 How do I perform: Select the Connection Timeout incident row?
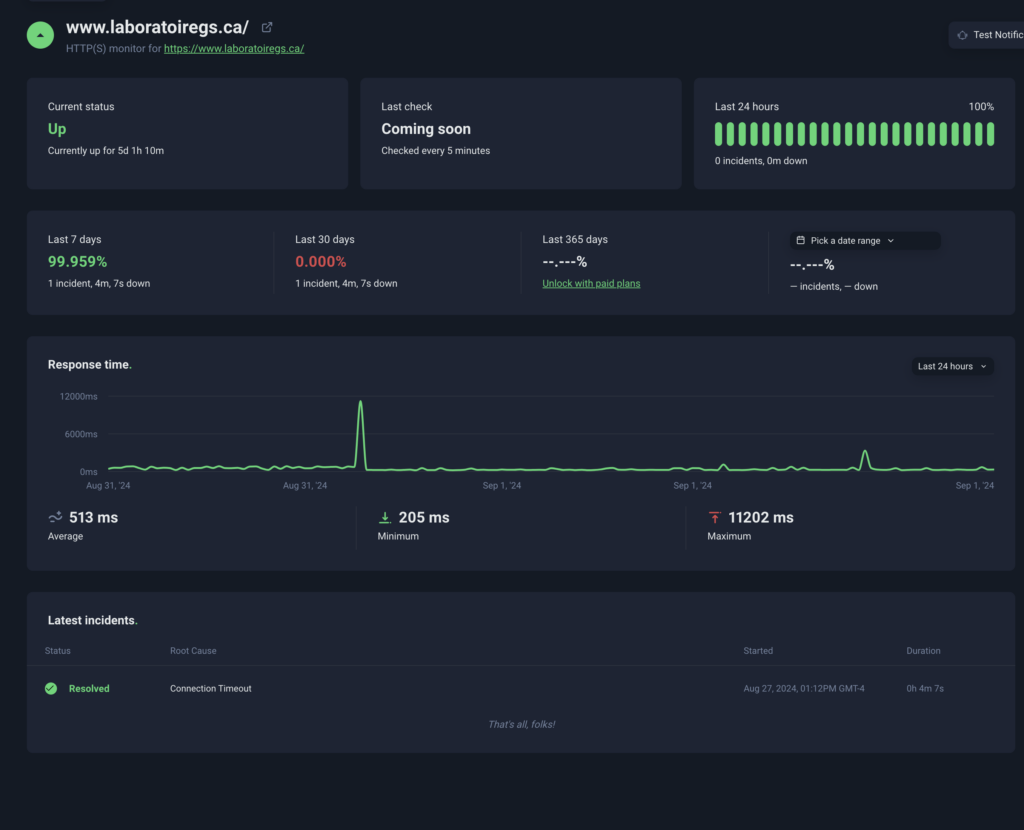[x=211, y=688]
